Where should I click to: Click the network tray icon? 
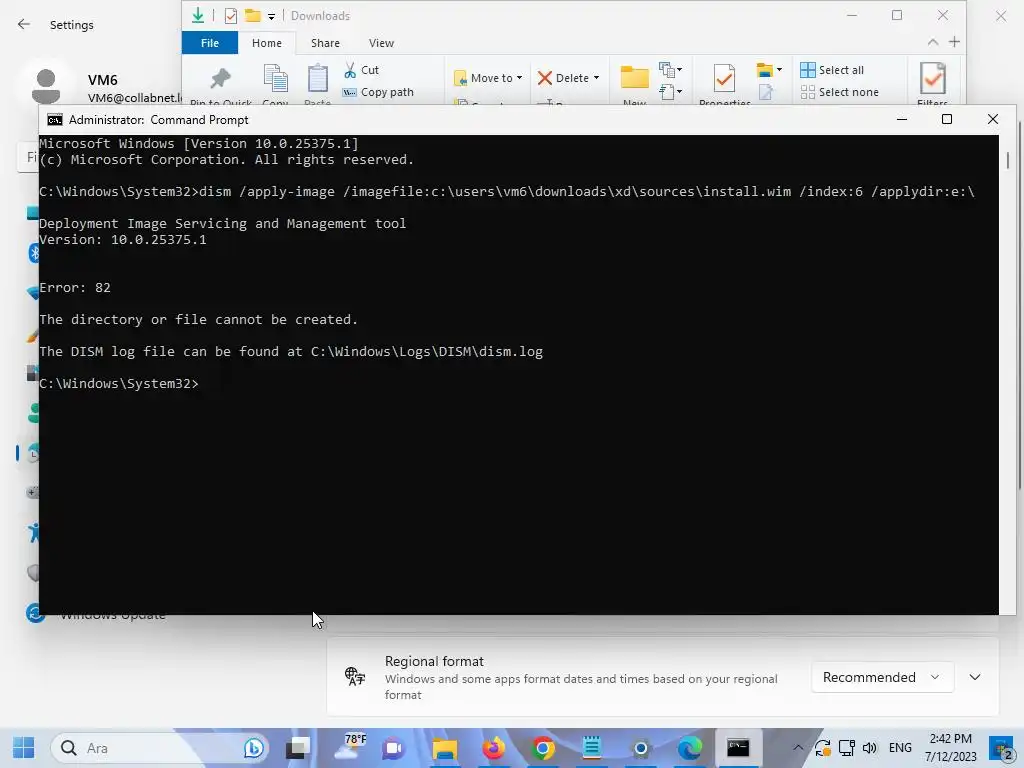846,748
